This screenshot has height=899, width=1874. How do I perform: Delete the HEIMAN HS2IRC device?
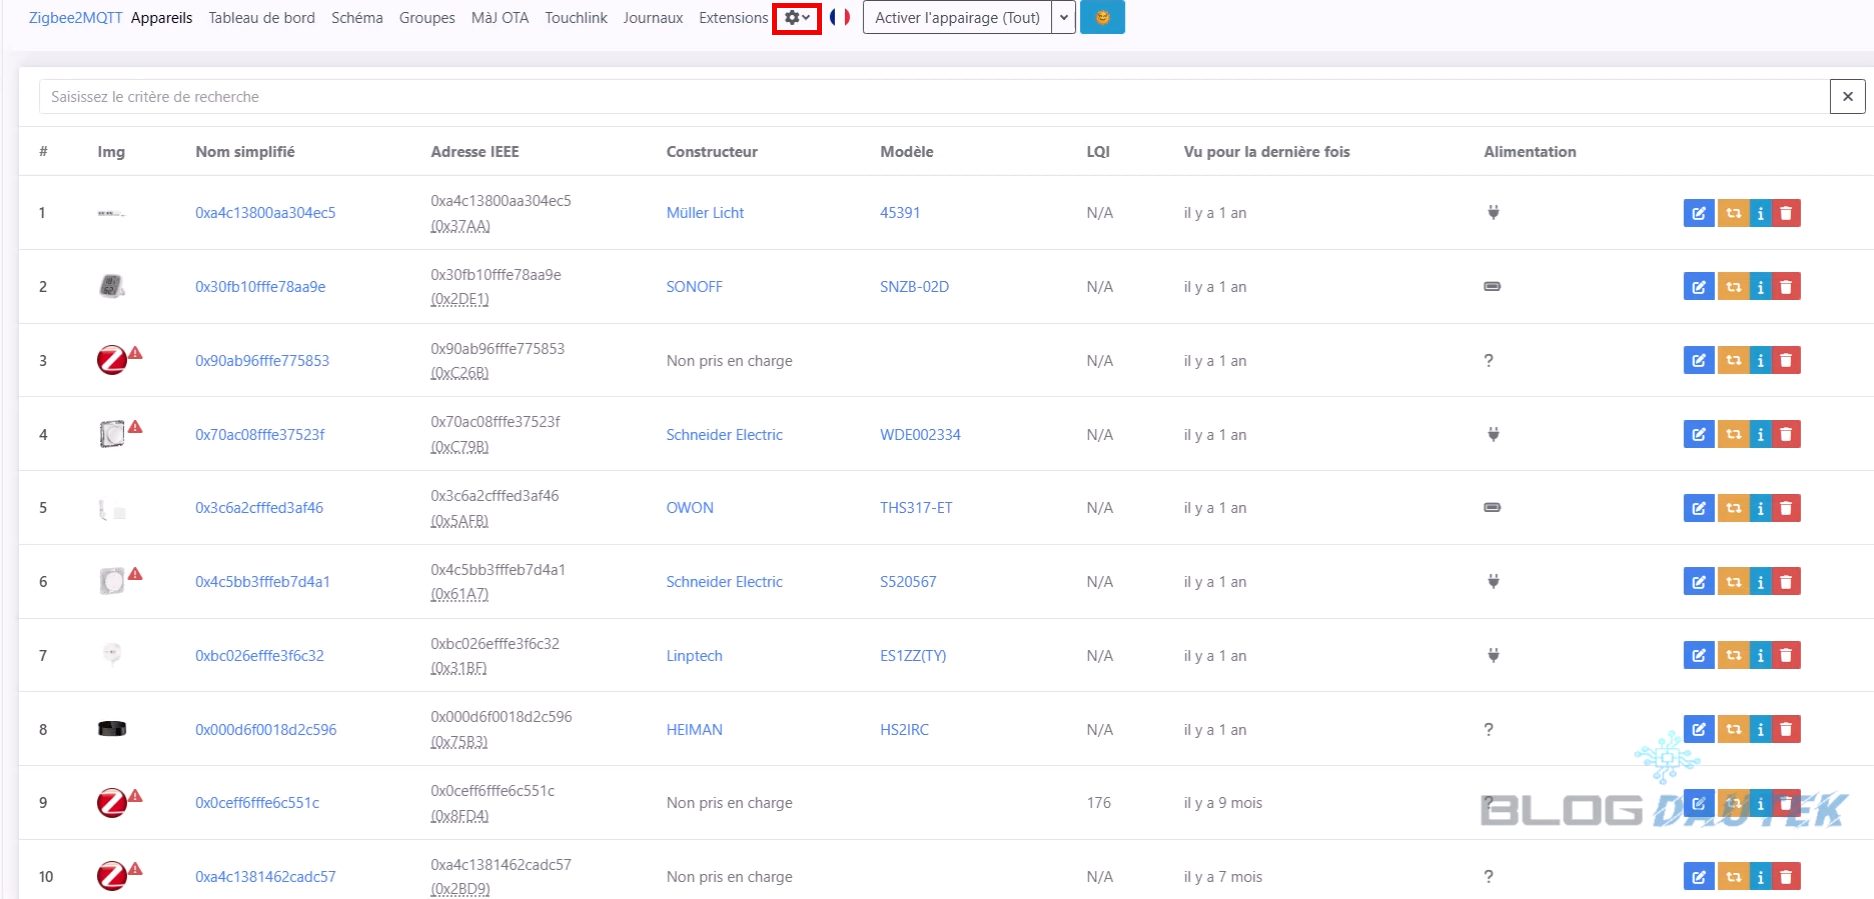[x=1786, y=730]
